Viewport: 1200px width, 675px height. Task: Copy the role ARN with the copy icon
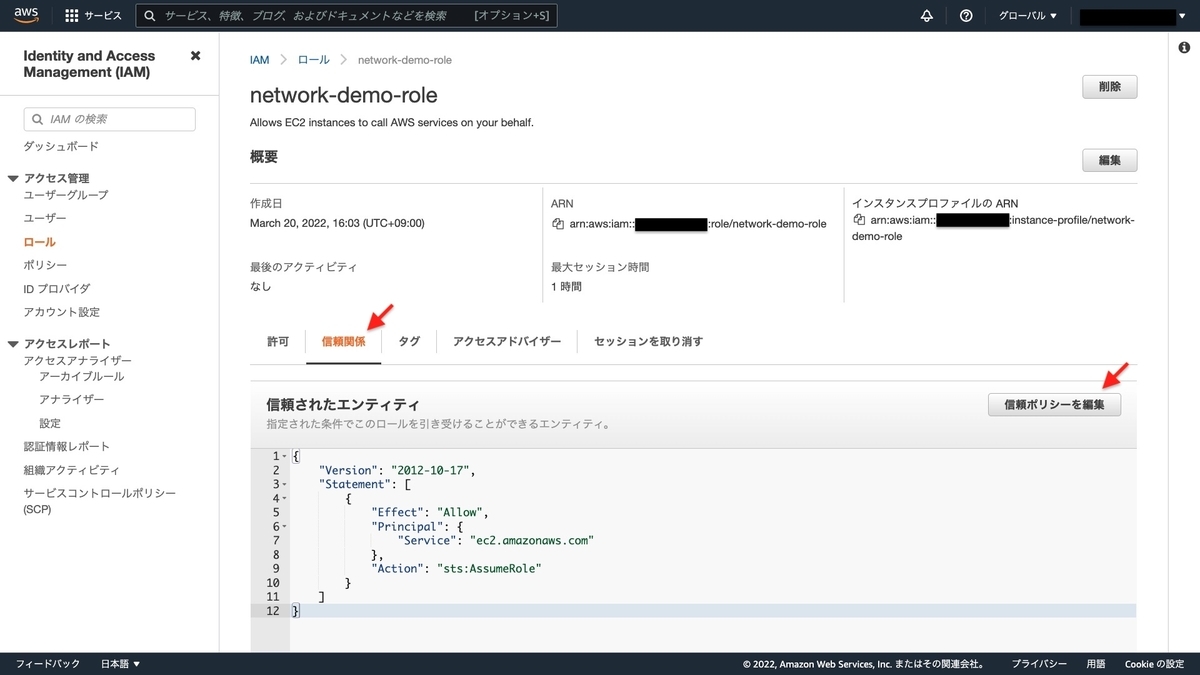click(x=558, y=223)
